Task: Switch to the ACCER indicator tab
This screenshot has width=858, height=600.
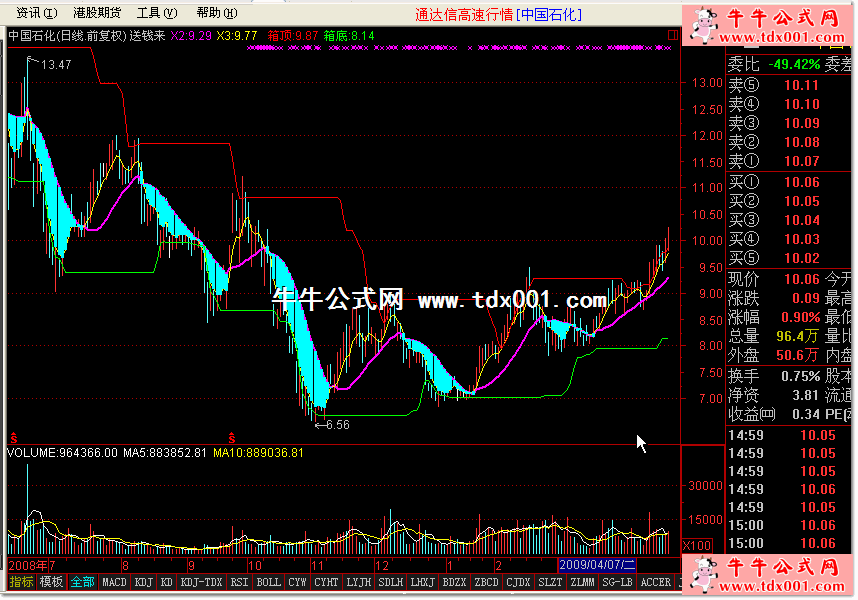Action: pos(656,582)
